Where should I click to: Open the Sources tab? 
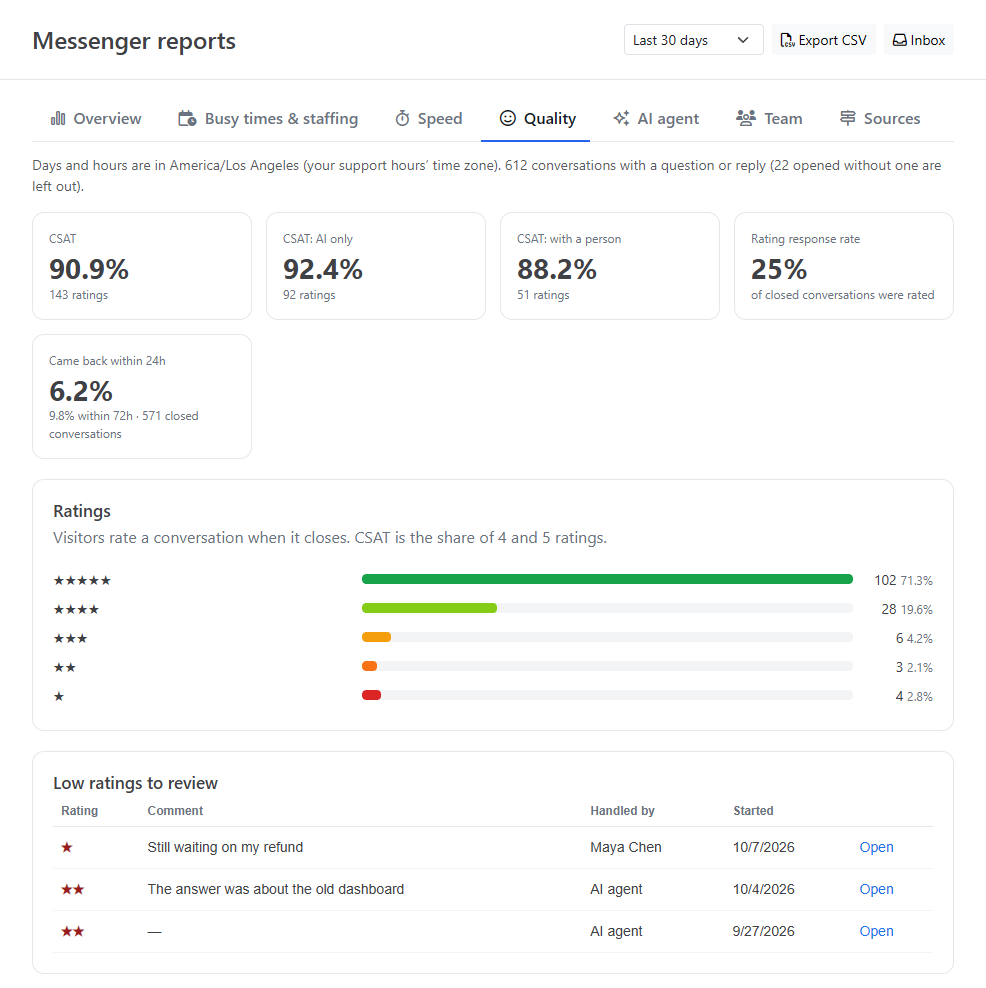coord(880,118)
